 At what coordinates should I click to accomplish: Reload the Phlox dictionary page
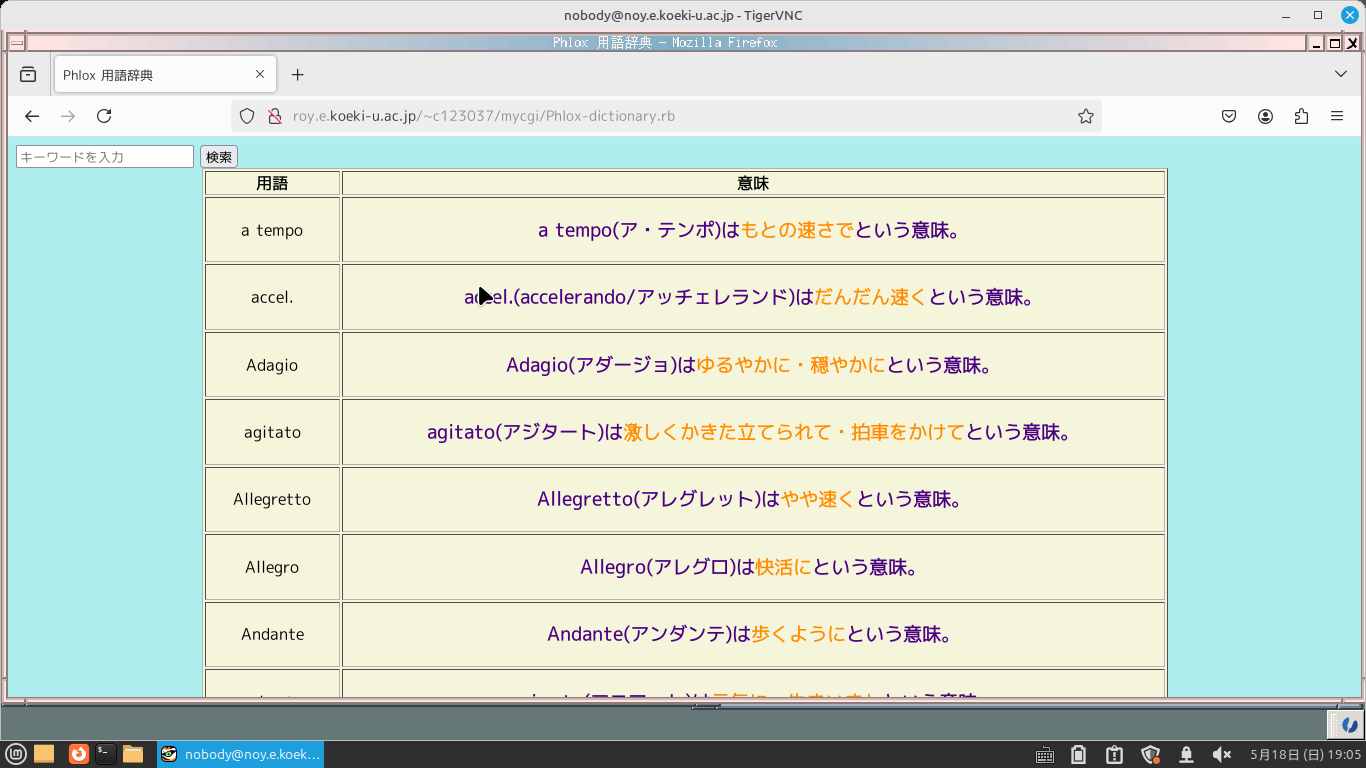click(x=104, y=116)
